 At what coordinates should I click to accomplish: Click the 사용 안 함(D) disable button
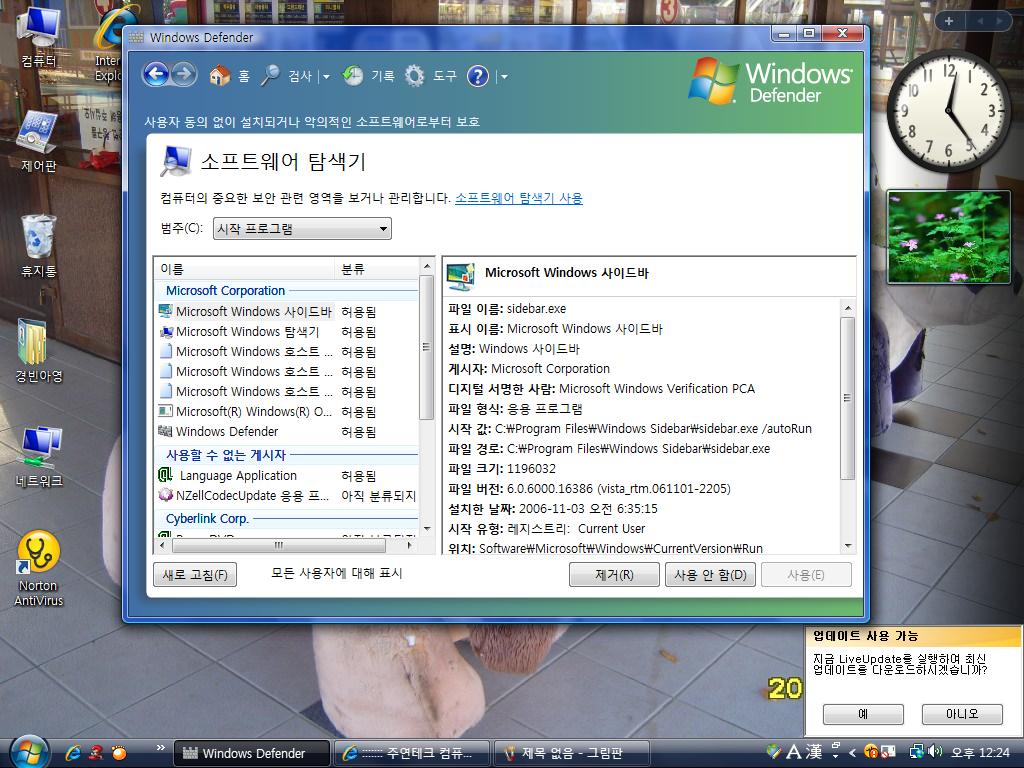point(710,575)
